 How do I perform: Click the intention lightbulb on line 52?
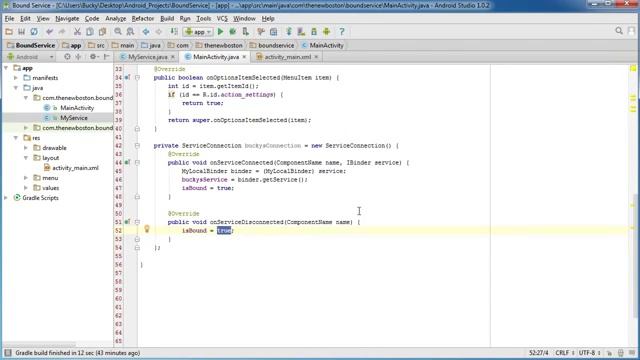(x=147, y=229)
